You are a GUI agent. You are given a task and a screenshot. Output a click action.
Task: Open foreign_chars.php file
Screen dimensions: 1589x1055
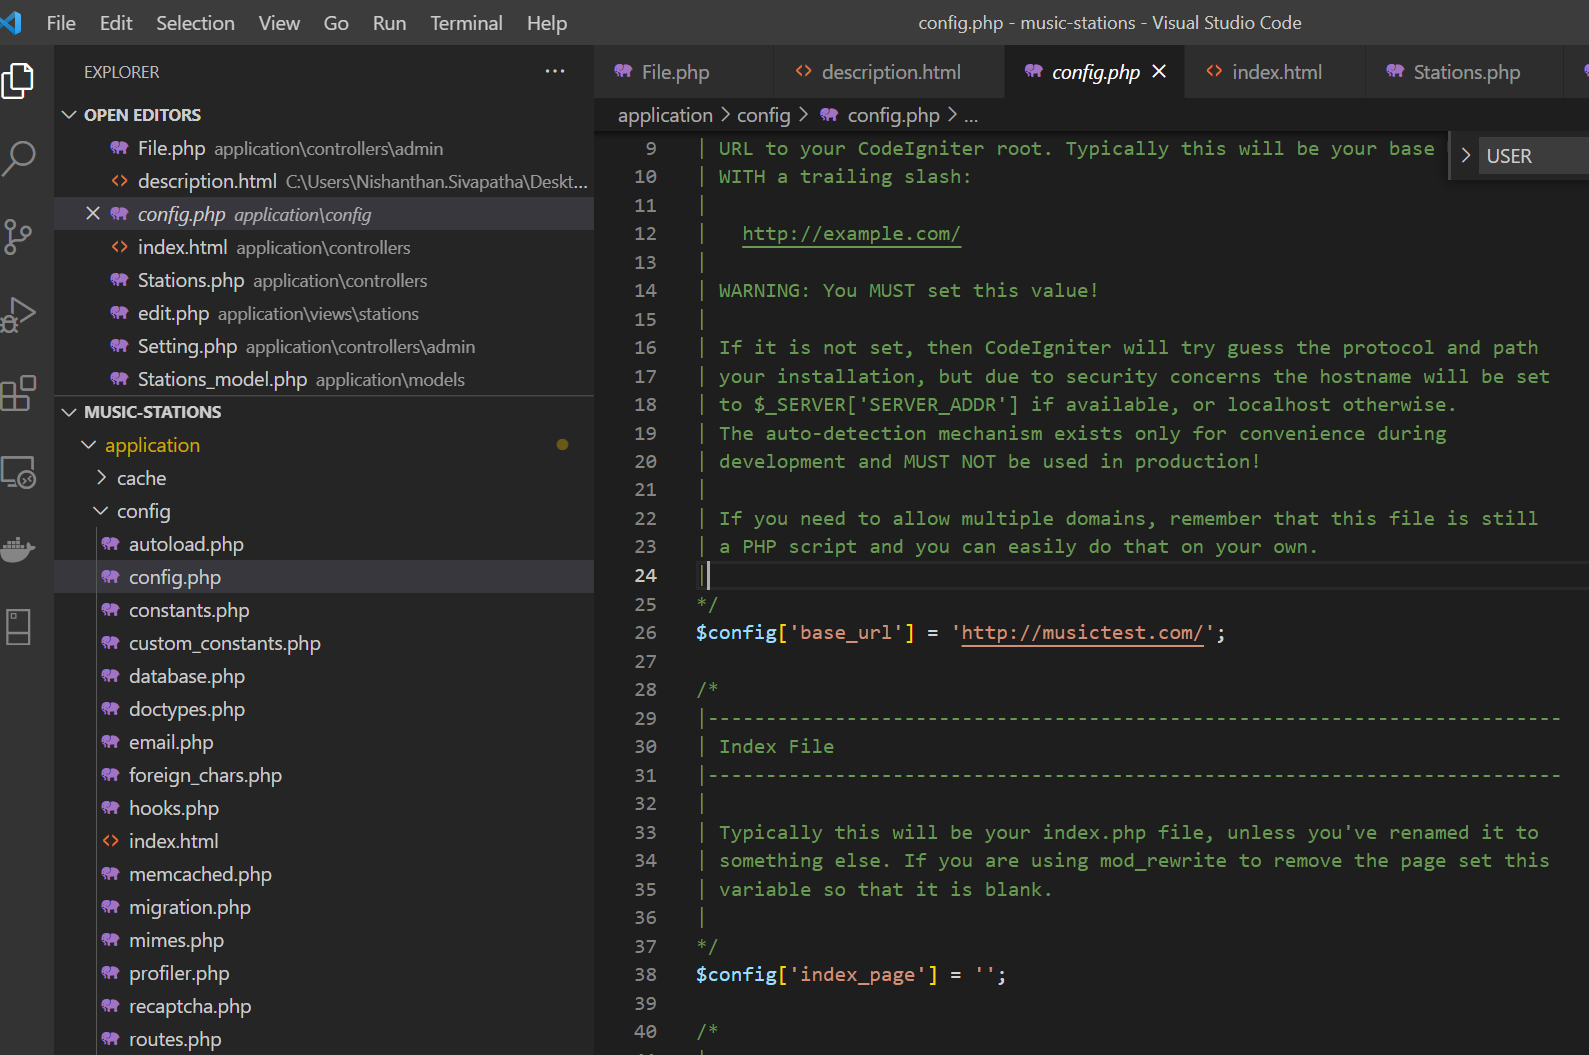click(324, 775)
